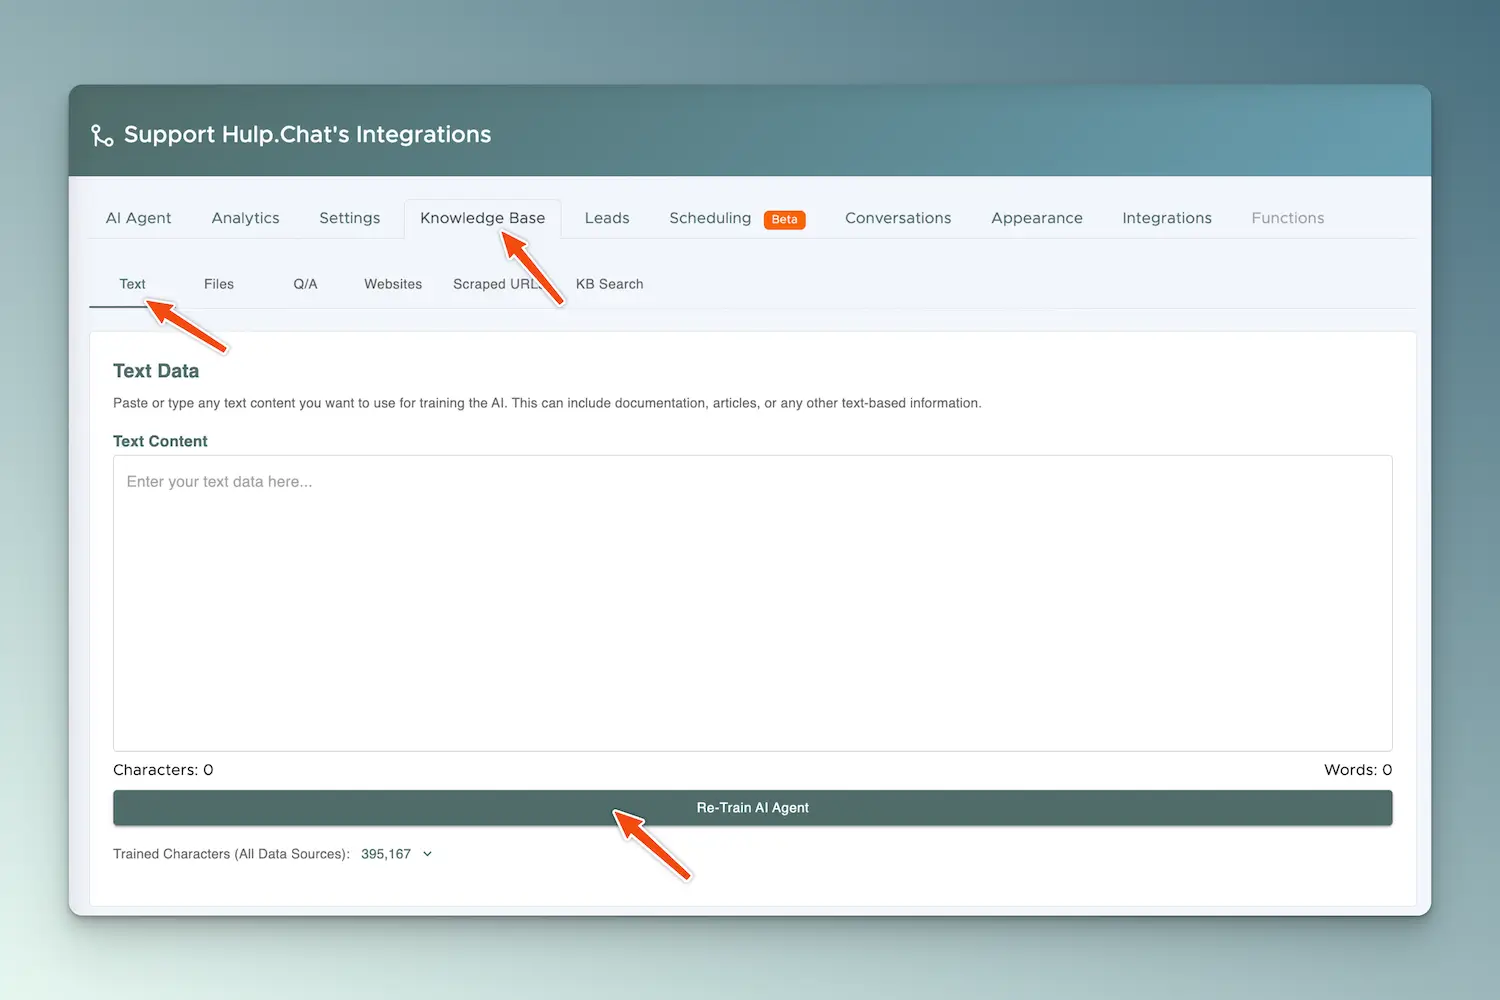Click the integrations branch icon in header
The width and height of the screenshot is (1500, 1000).
(x=102, y=135)
